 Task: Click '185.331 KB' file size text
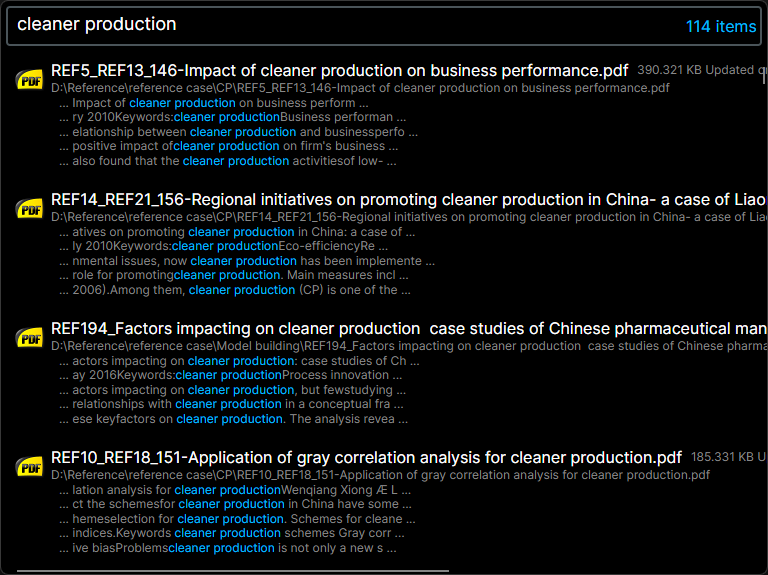pyautogui.click(x=722, y=457)
